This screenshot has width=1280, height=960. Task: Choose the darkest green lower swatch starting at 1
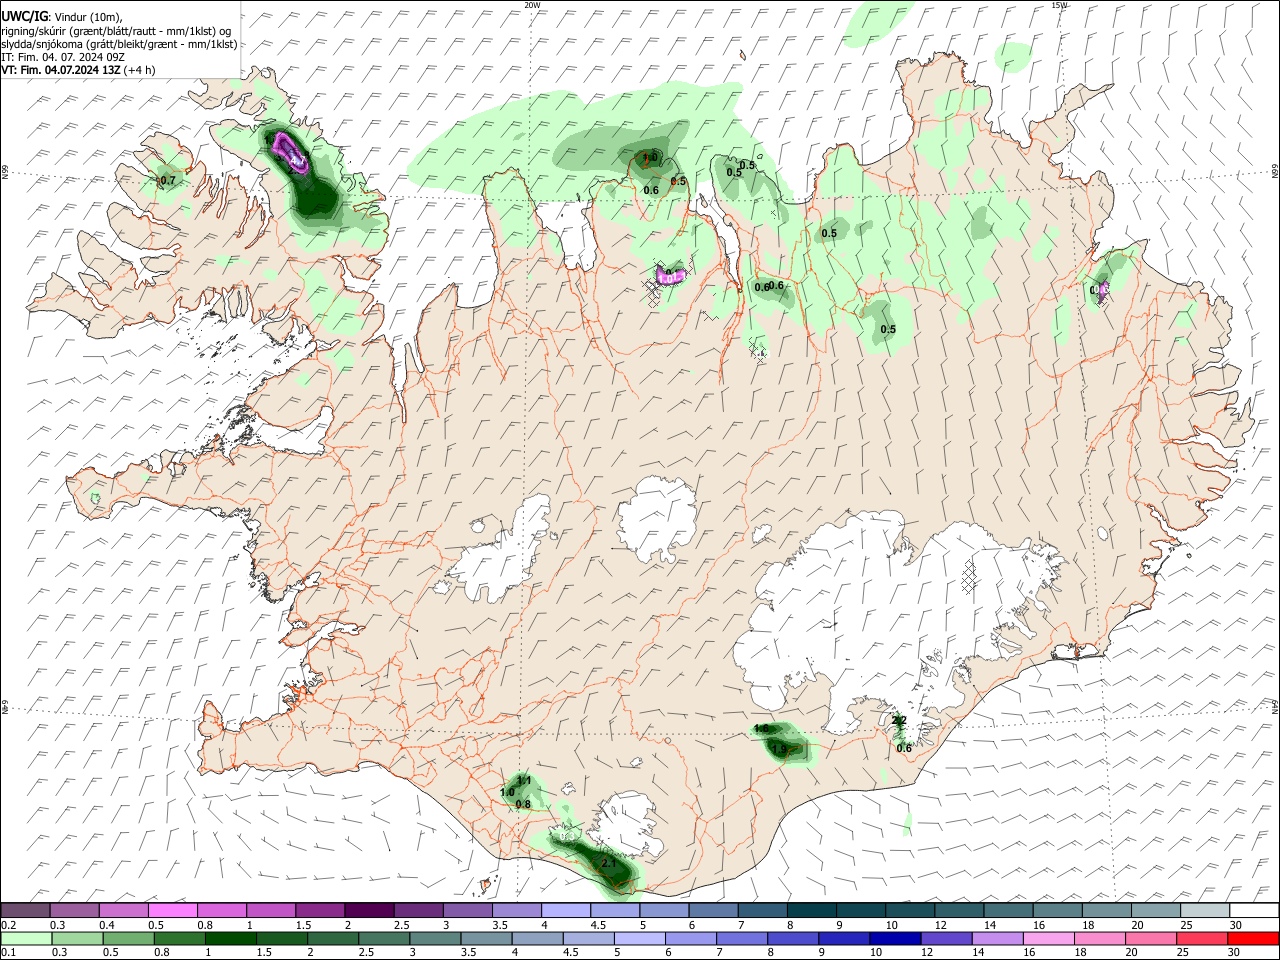230,938
